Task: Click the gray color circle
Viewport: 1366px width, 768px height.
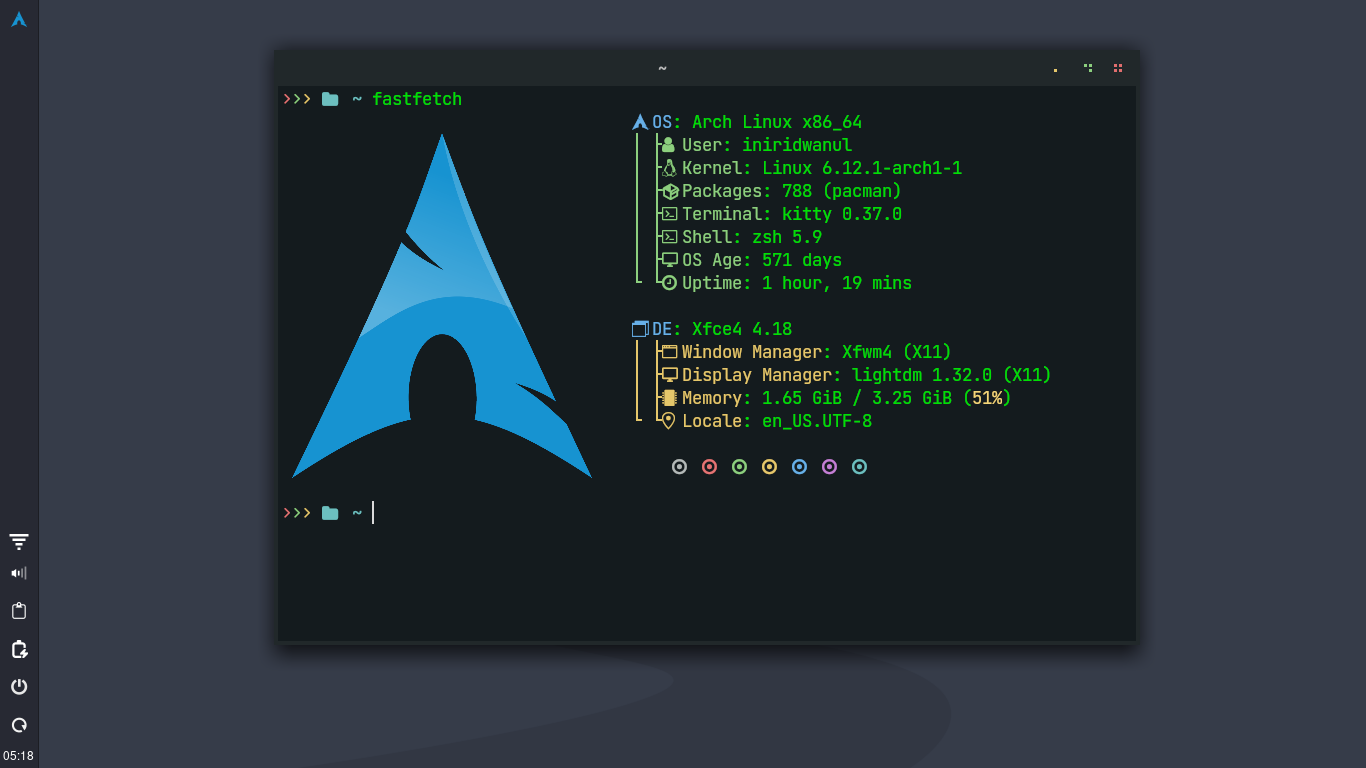Action: [x=680, y=467]
